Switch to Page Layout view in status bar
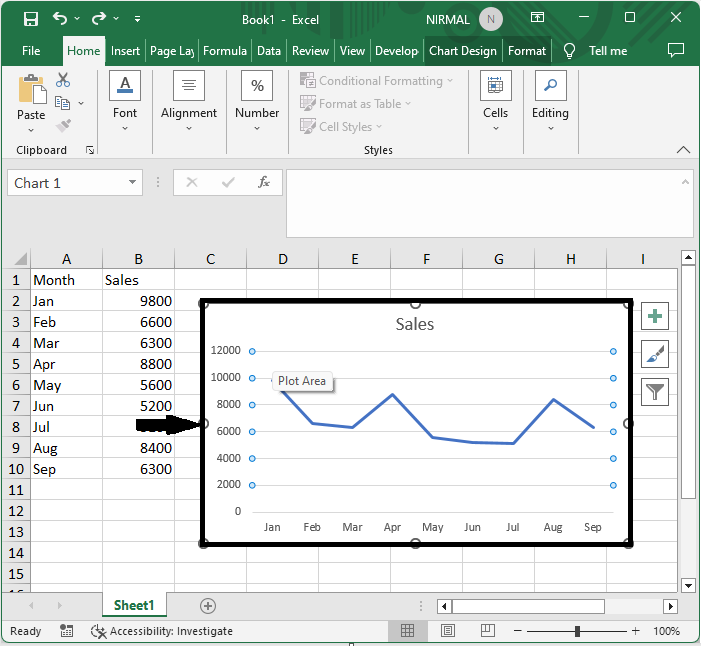Screen dimensions: 701x646 (449, 631)
